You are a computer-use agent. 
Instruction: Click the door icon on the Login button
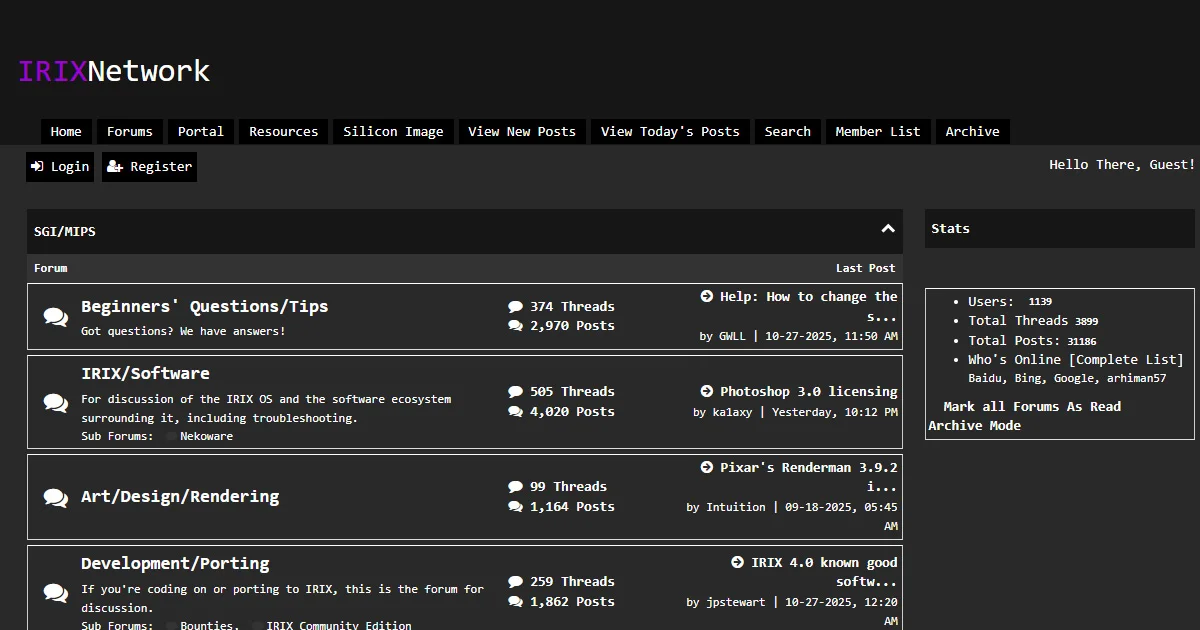pos(38,166)
